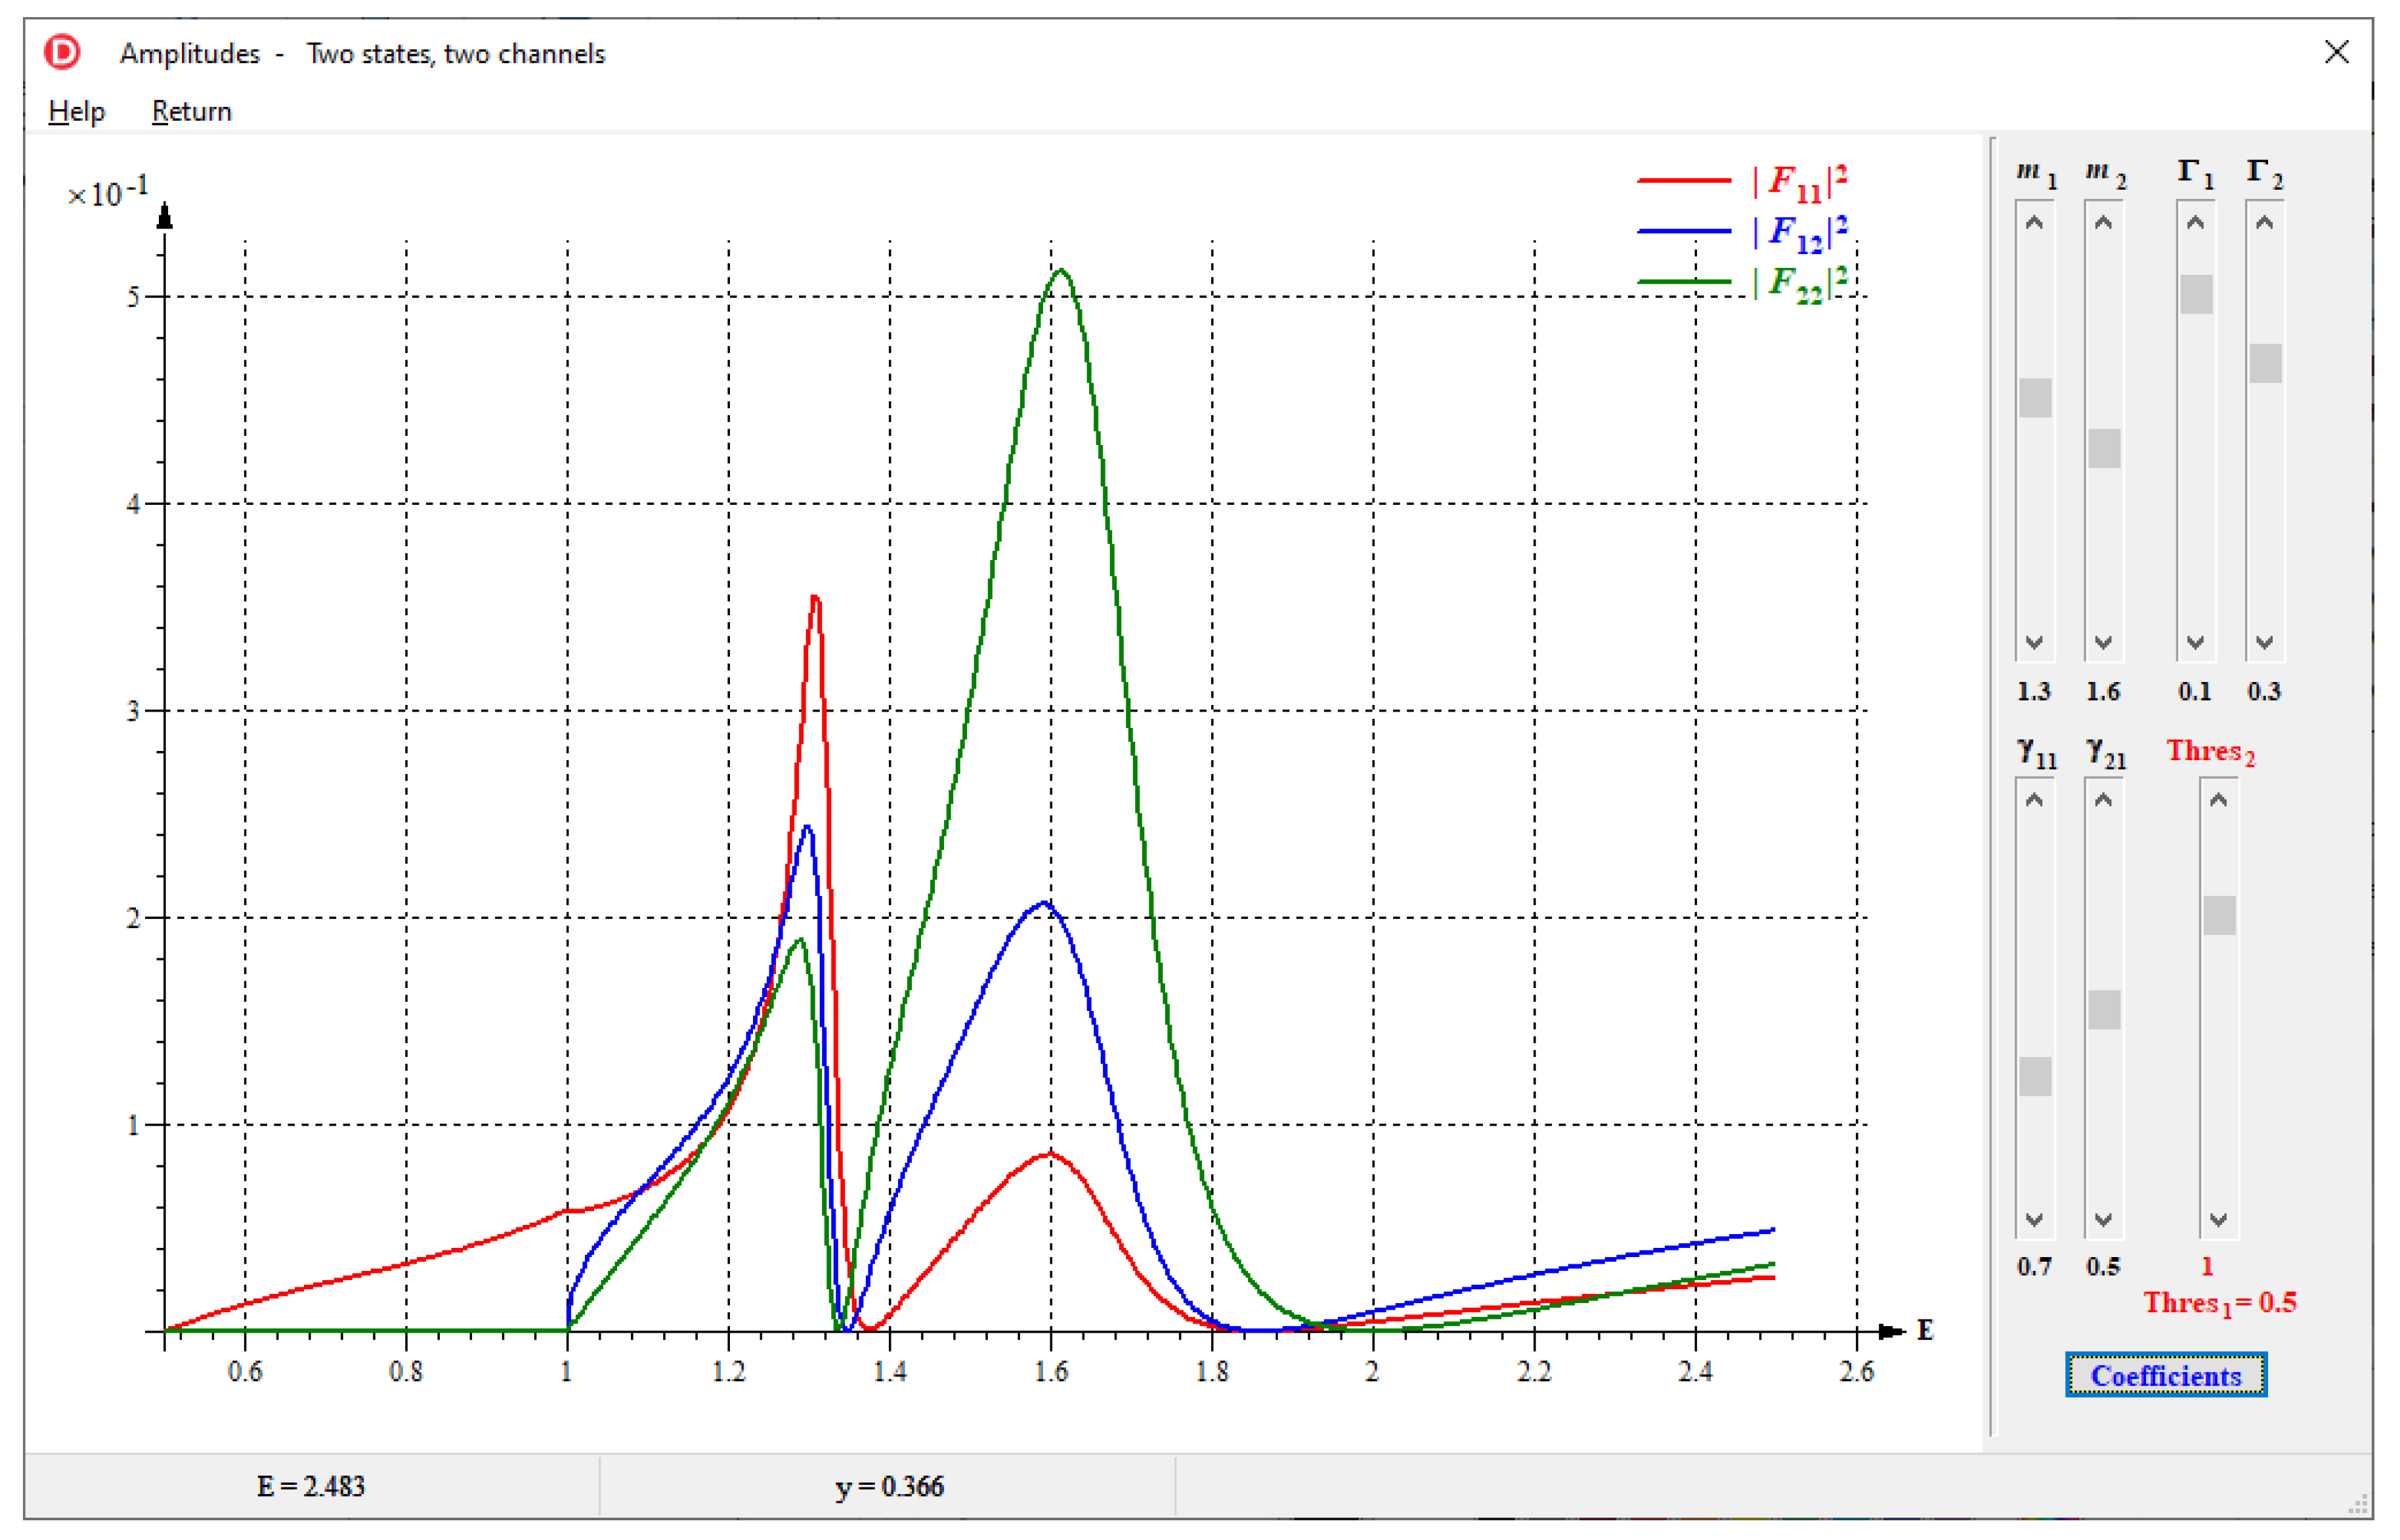Click the Return menu item
The width and height of the screenshot is (2400, 1540).
pos(191,111)
